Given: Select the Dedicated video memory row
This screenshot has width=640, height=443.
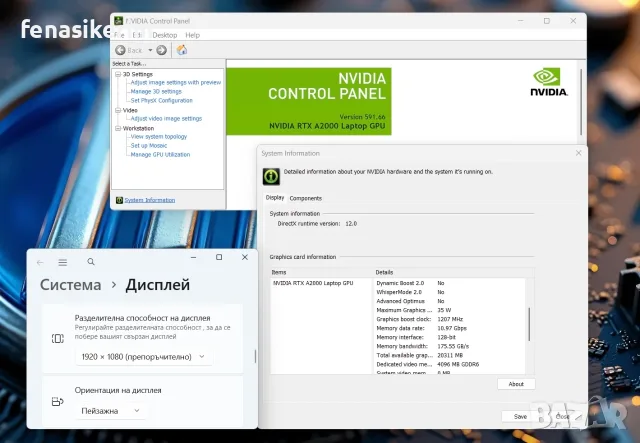Looking at the screenshot, I should (449, 364).
